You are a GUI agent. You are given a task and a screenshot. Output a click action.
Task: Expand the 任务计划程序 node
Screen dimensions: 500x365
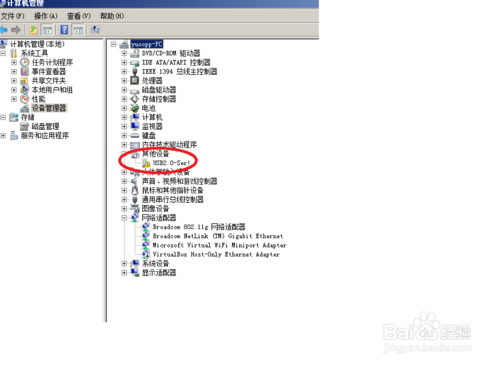(x=14, y=62)
